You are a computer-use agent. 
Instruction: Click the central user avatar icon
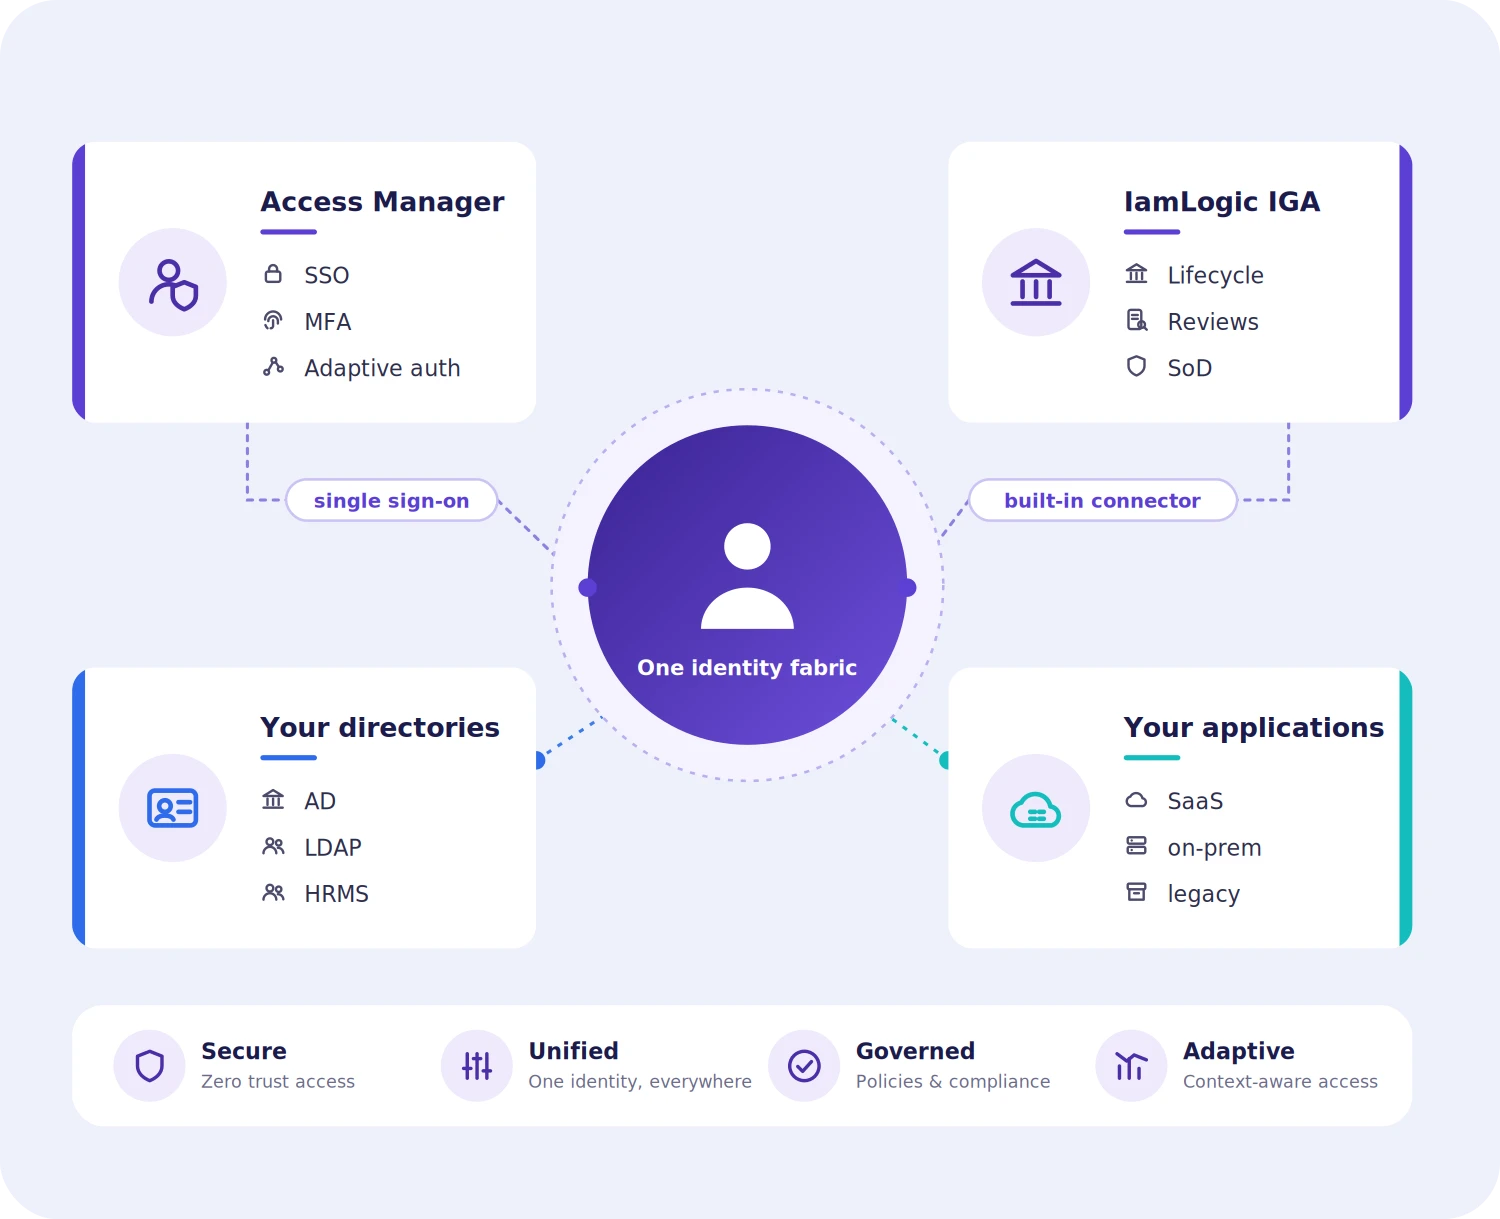[747, 576]
